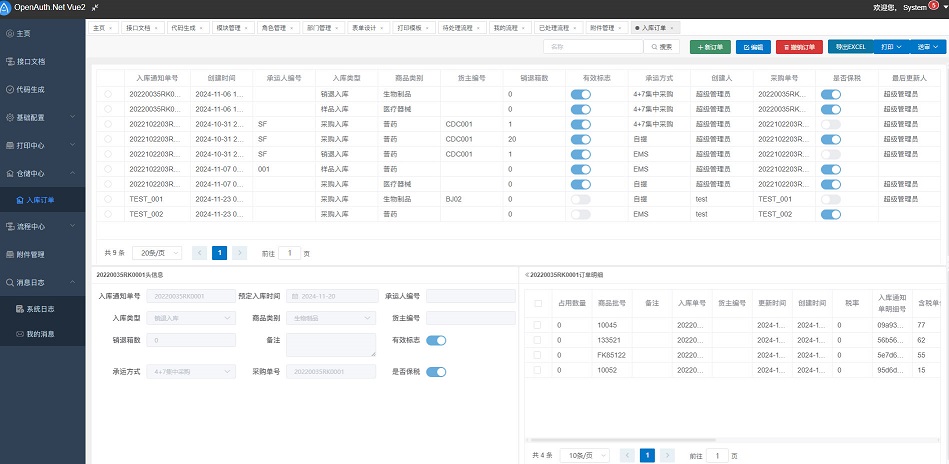Toggle 有效标志 switch in the header form
This screenshot has height=464, width=949.
click(436, 341)
